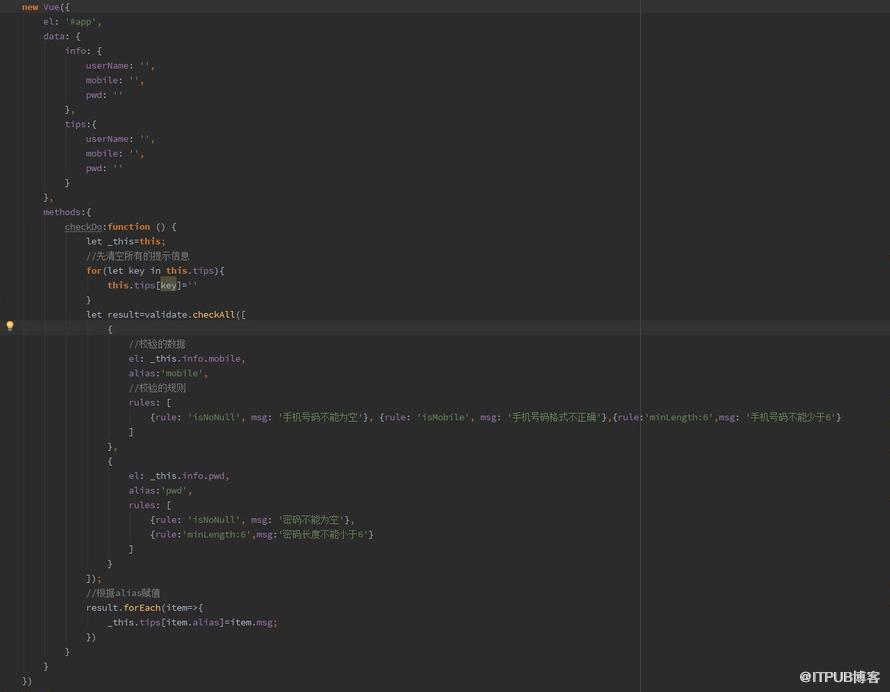This screenshot has width=890, height=692.
Task: Click mobile property inside the info object
Action: pyautogui.click(x=102, y=81)
